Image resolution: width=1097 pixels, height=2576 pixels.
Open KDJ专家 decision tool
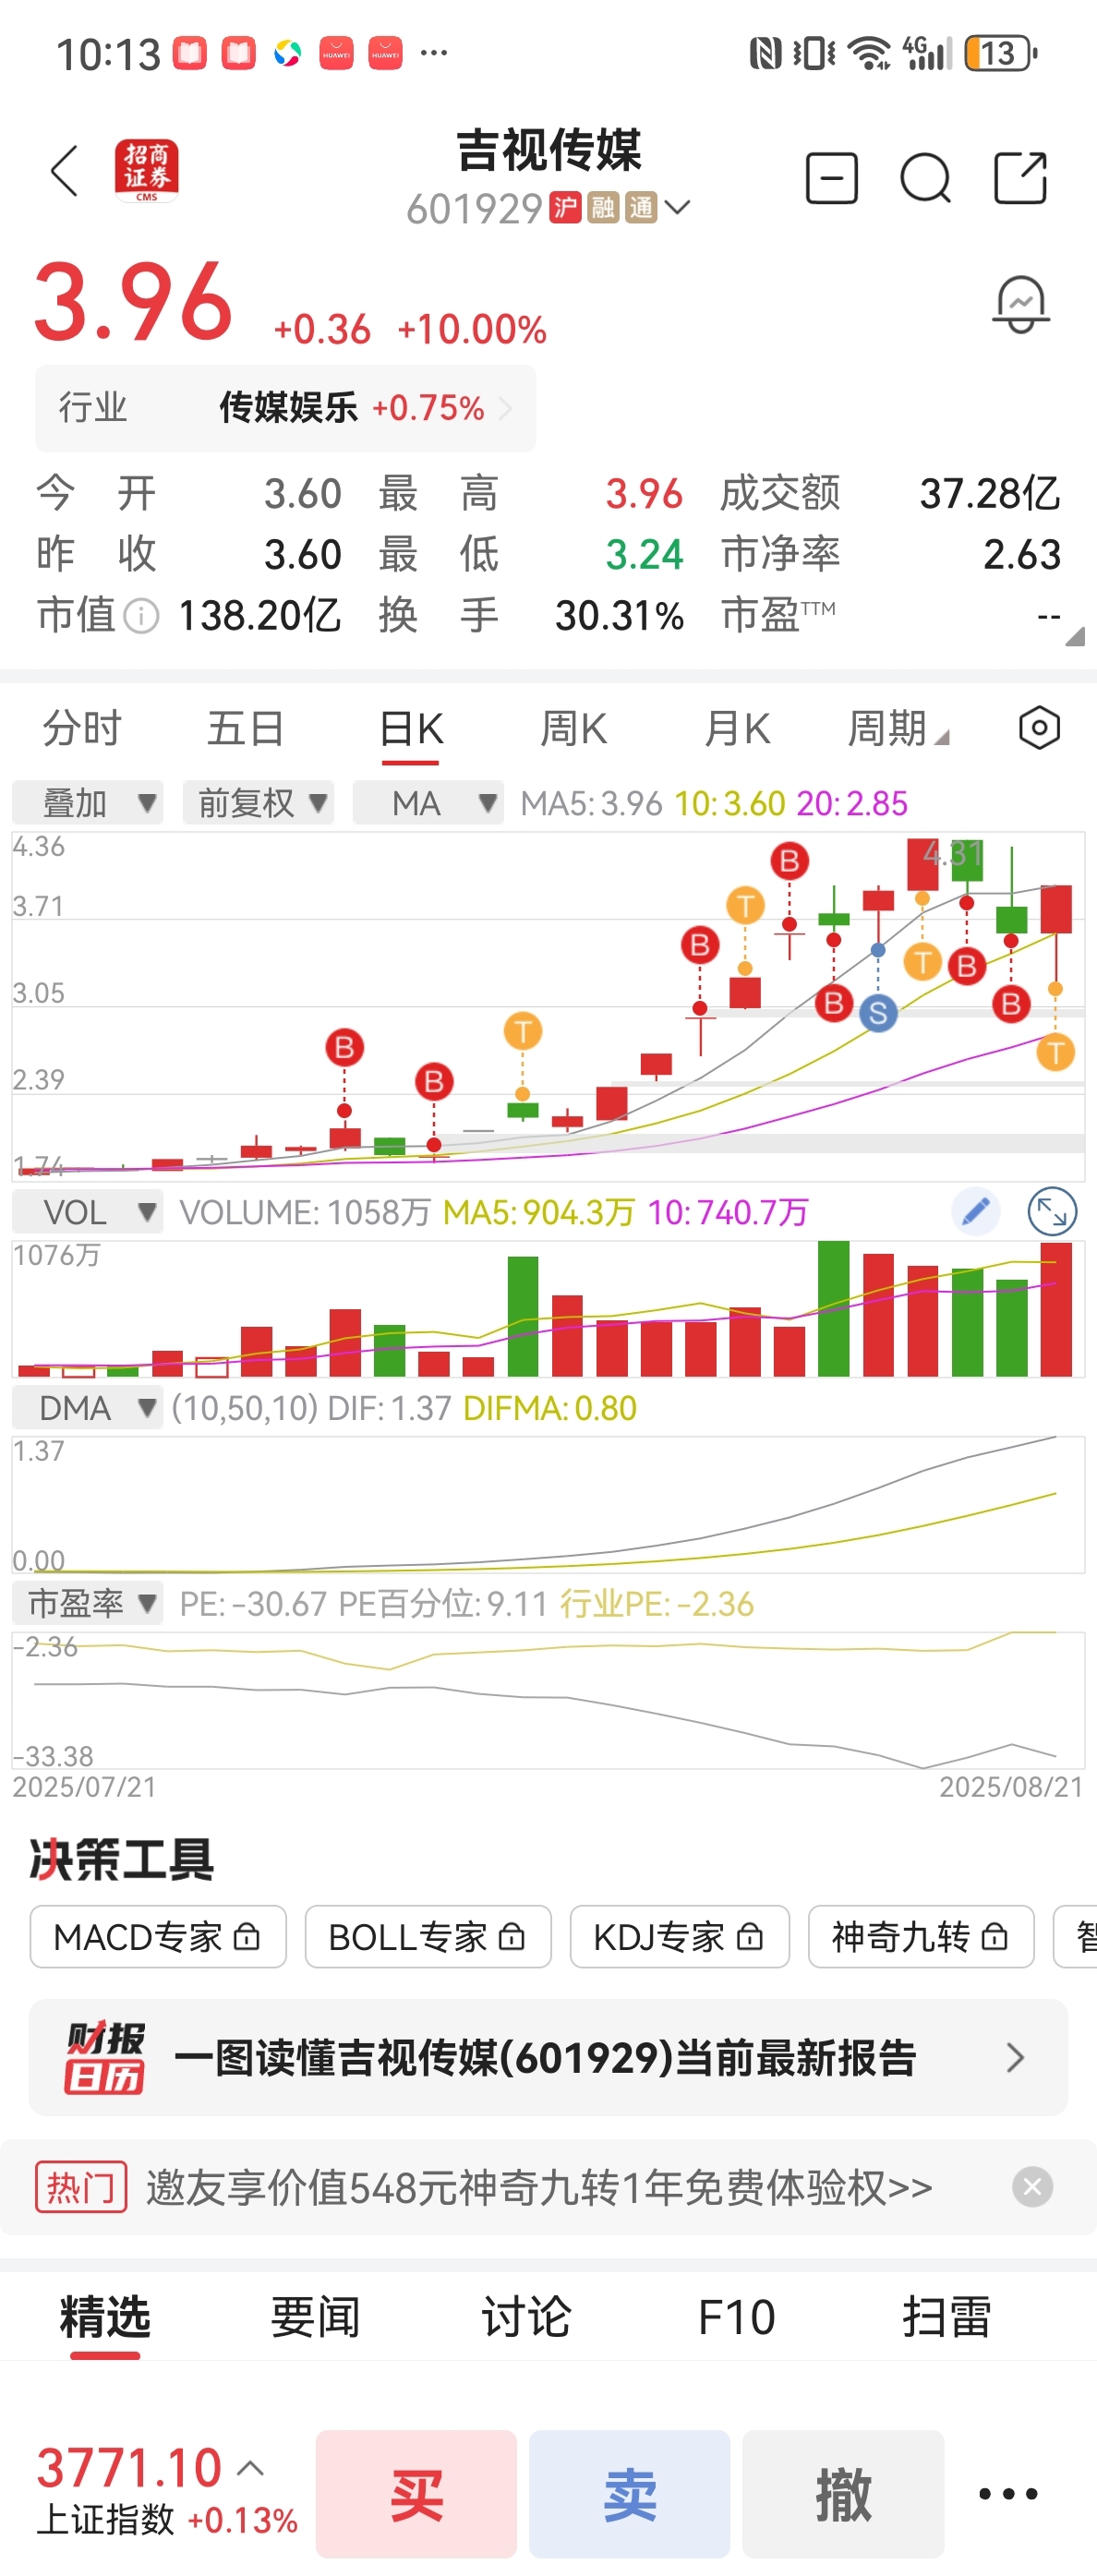(x=680, y=1937)
